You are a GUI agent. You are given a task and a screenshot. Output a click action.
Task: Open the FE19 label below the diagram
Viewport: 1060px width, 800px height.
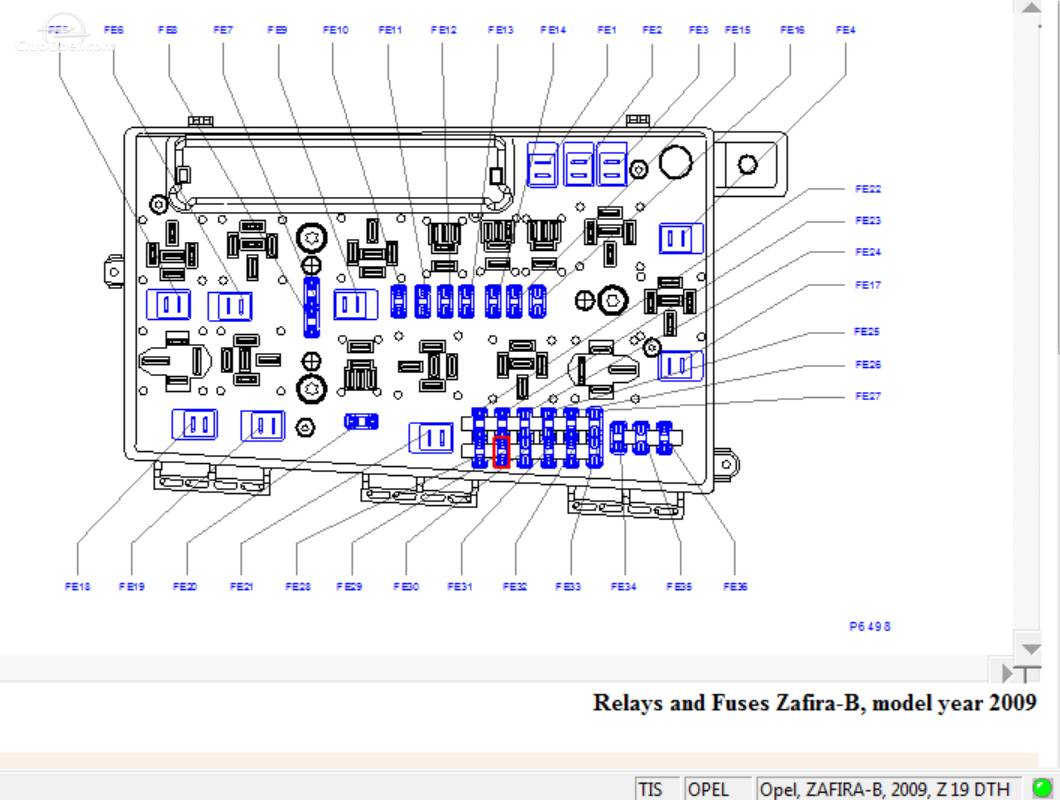pos(132,586)
